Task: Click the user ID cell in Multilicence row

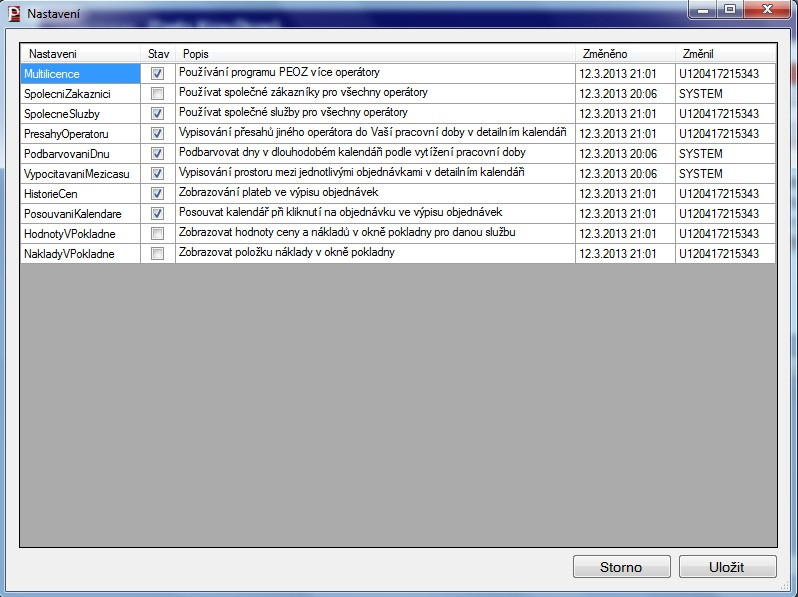Action: pyautogui.click(x=726, y=74)
